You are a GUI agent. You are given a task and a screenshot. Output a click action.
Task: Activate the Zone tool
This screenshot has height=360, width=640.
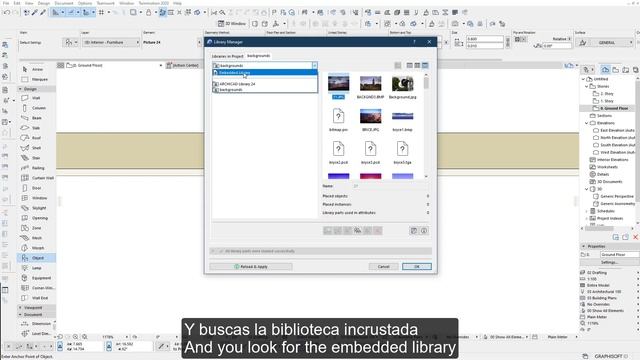point(37,228)
